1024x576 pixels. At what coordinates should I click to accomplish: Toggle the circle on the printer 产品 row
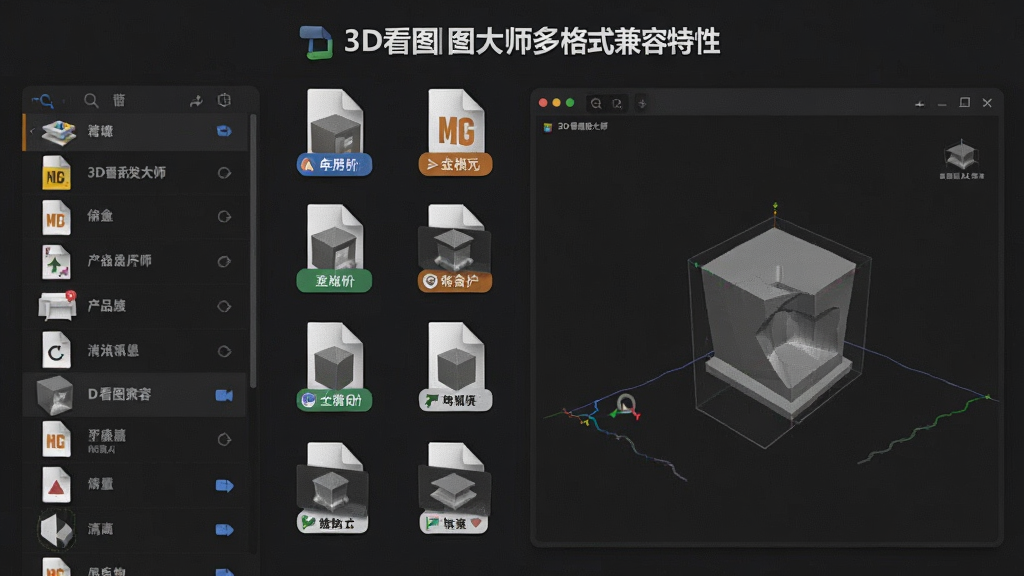coord(224,306)
